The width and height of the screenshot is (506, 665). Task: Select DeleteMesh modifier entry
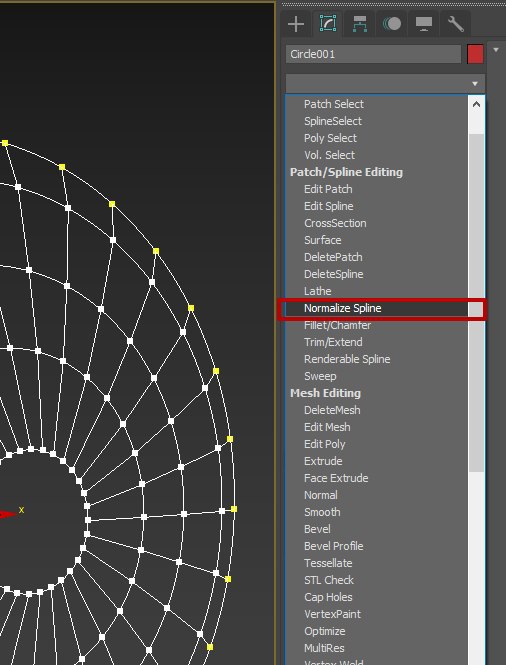[x=332, y=410]
